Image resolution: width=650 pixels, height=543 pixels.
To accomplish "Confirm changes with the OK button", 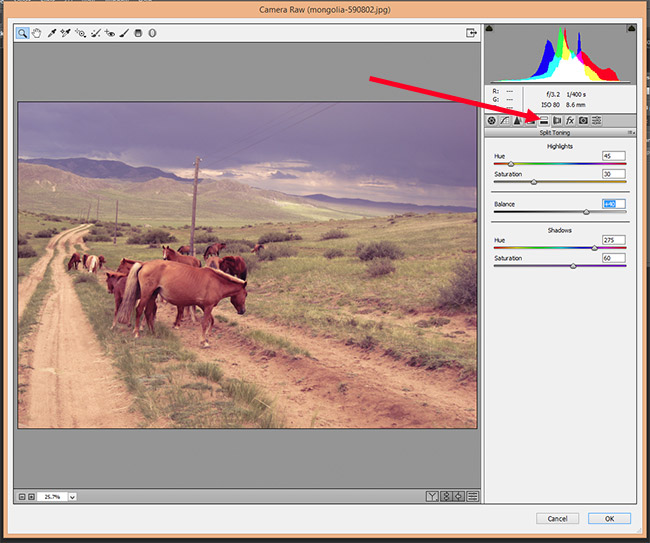I will coord(609,519).
